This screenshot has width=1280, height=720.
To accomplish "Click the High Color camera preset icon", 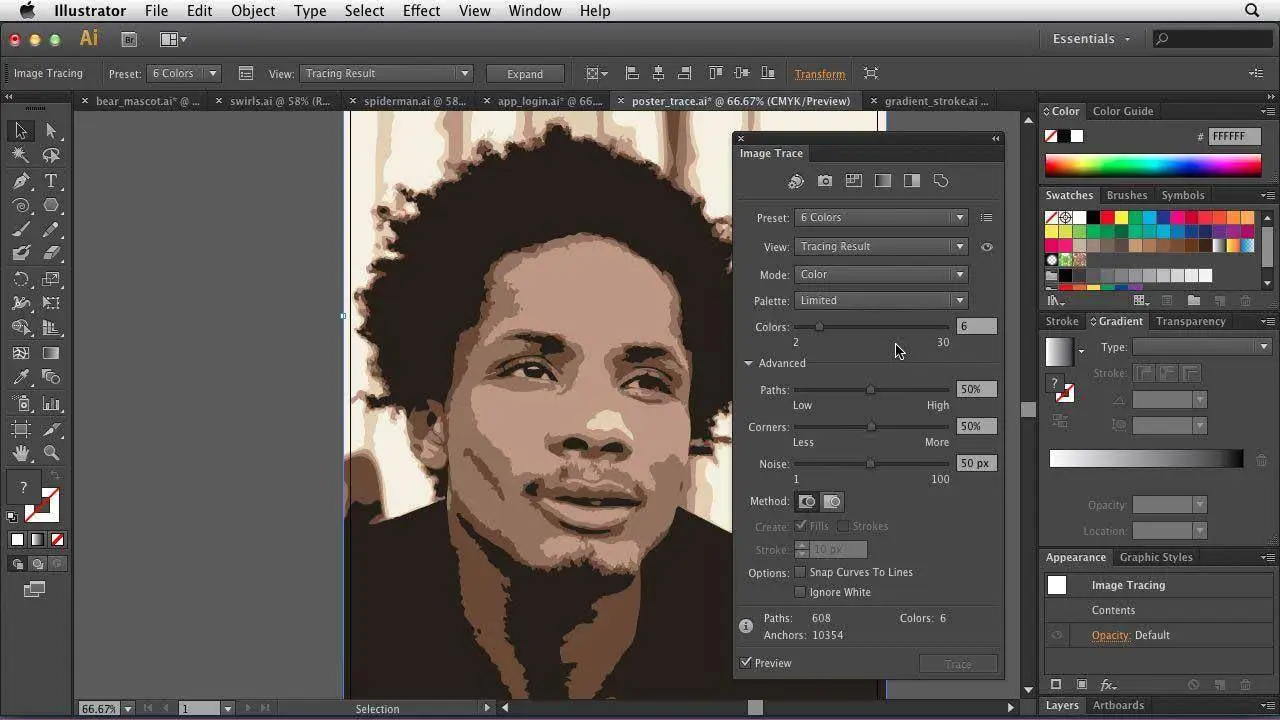I will click(825, 181).
